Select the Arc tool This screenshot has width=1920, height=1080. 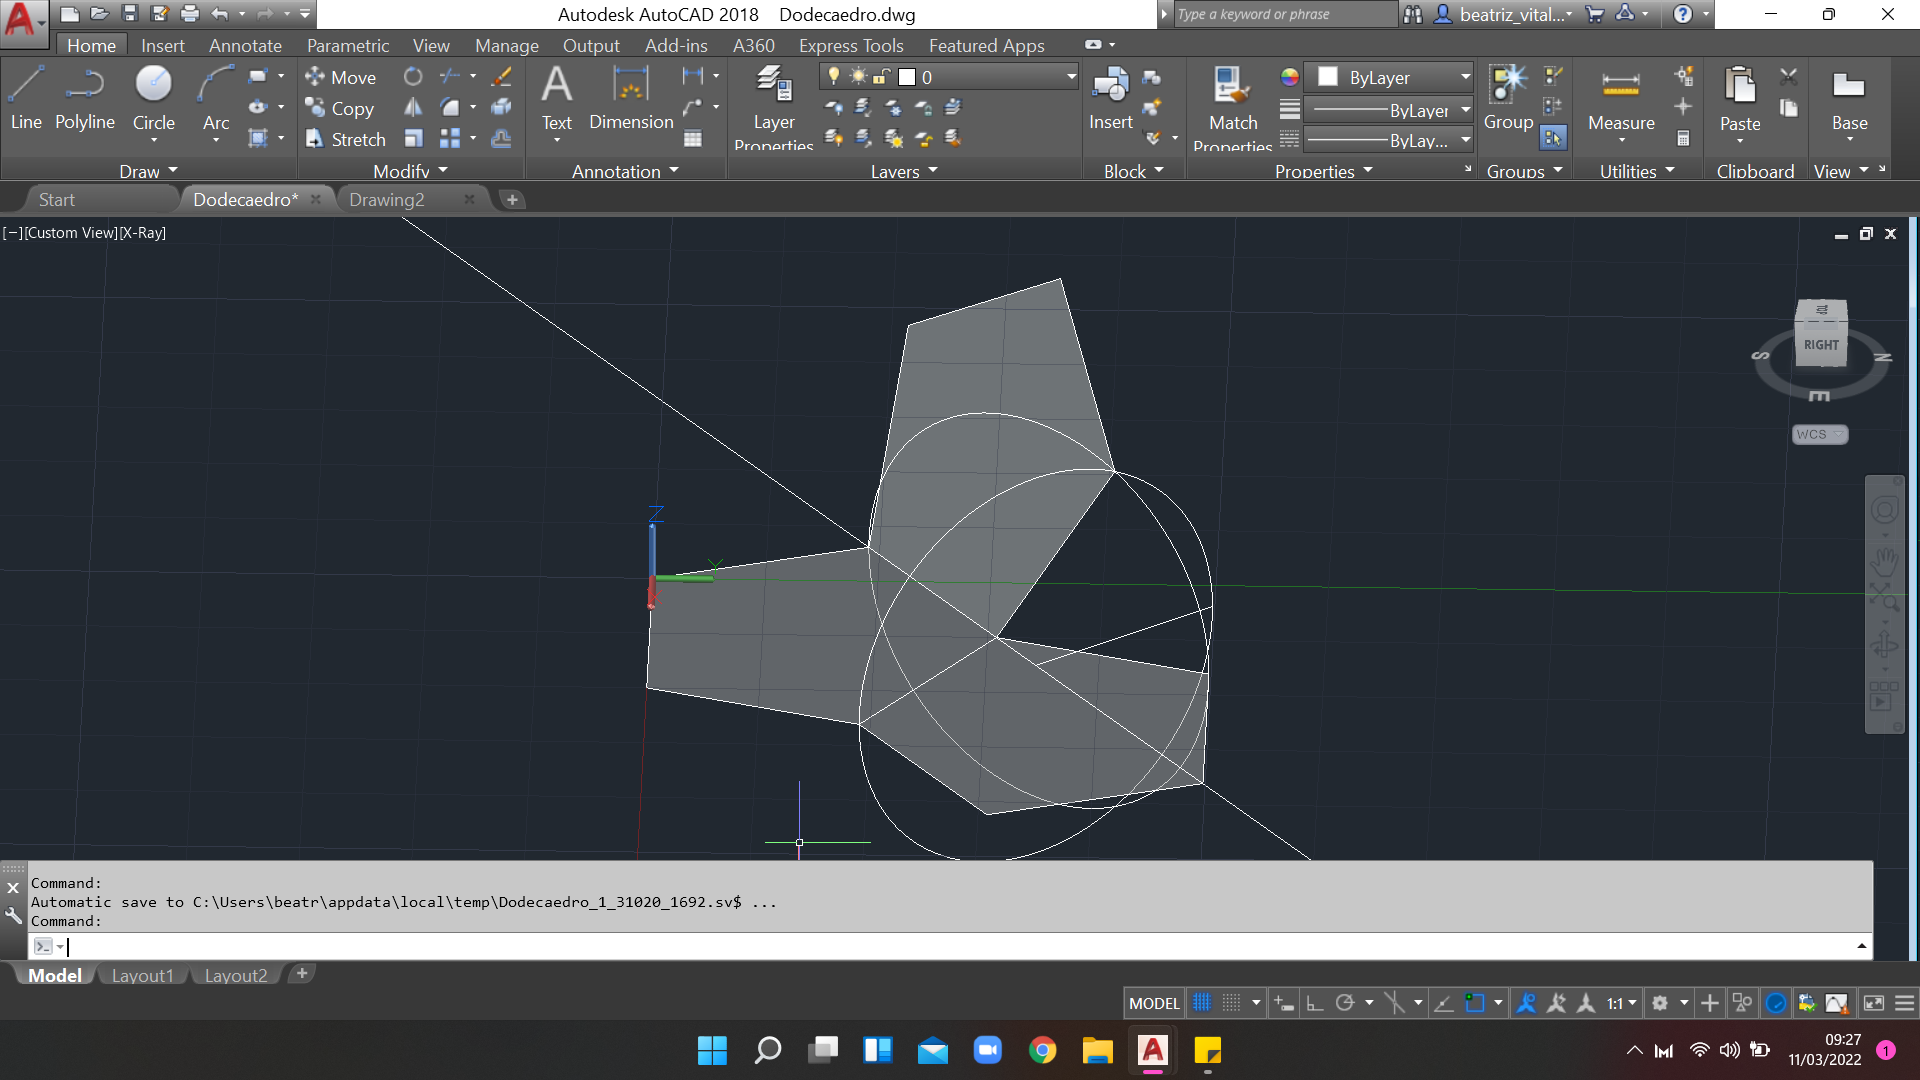tap(216, 98)
